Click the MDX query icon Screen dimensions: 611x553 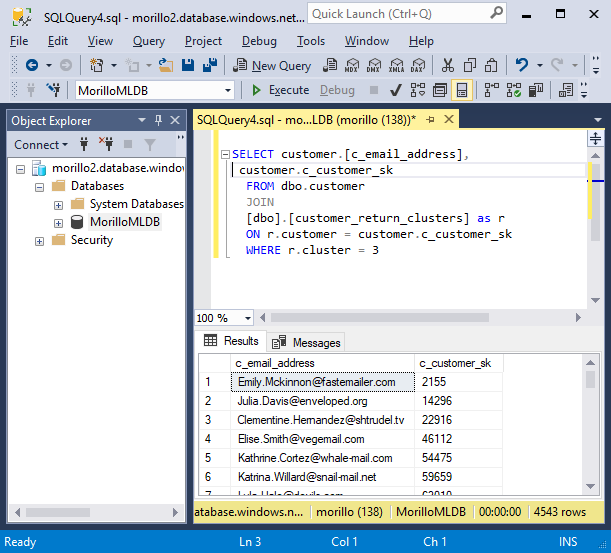point(351,65)
